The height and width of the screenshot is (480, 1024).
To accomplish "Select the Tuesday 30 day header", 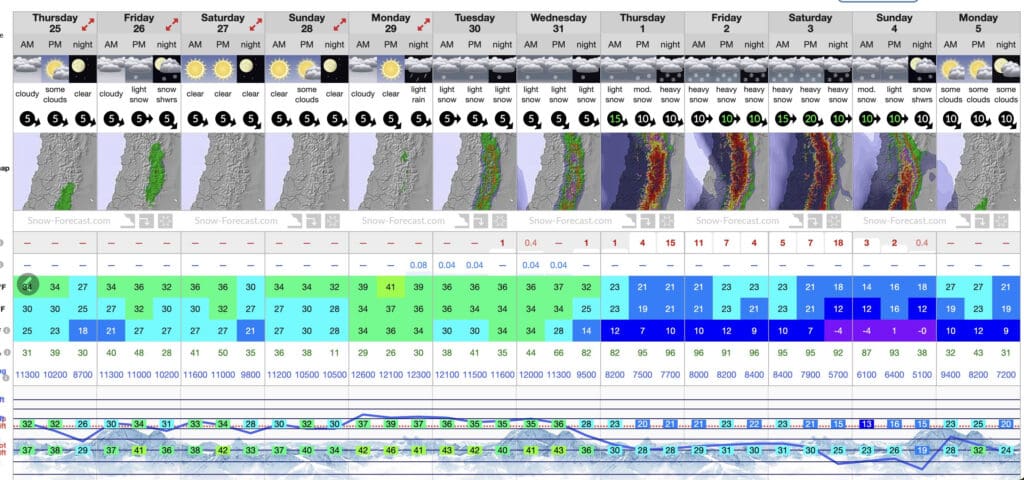I will click(x=475, y=23).
